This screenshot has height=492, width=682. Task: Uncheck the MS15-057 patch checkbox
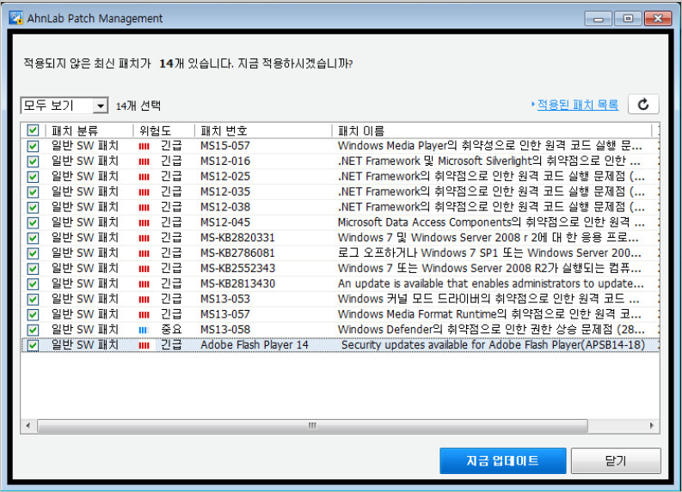(x=33, y=146)
